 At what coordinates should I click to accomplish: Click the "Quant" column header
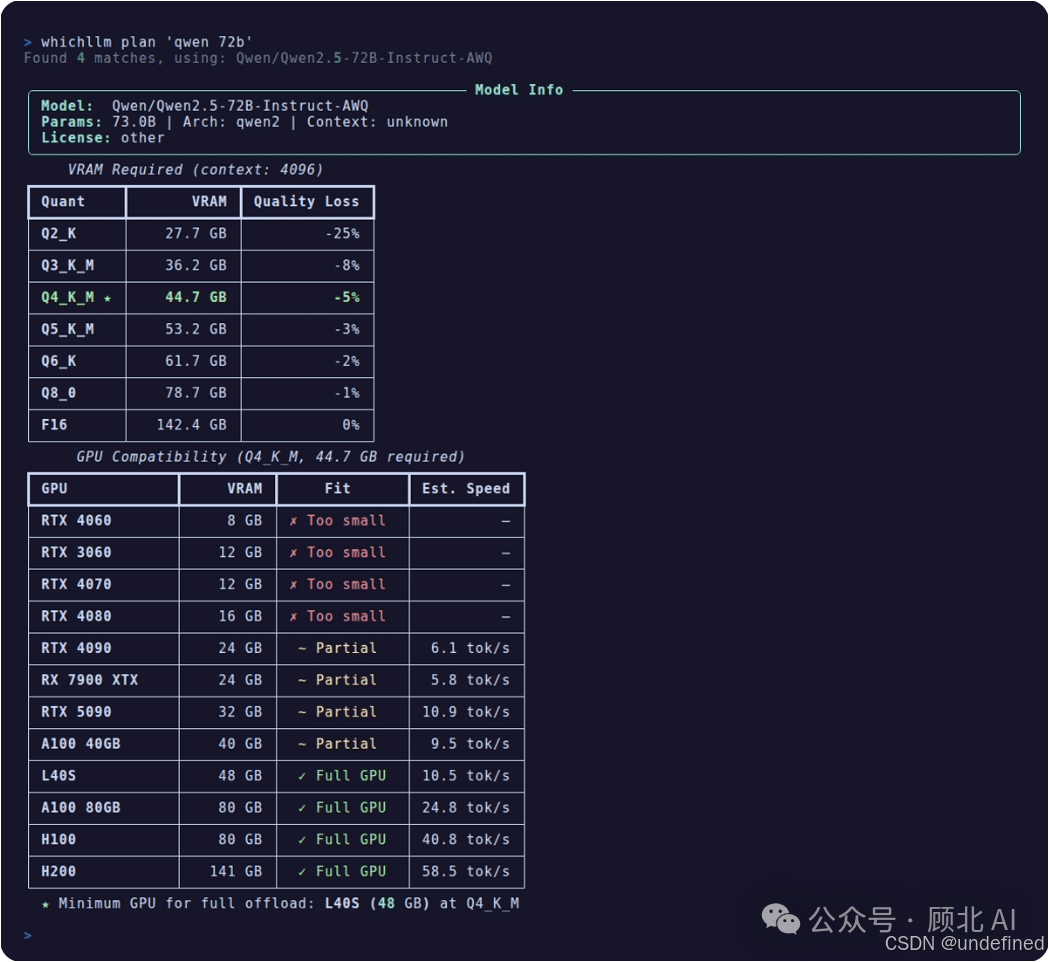63,201
